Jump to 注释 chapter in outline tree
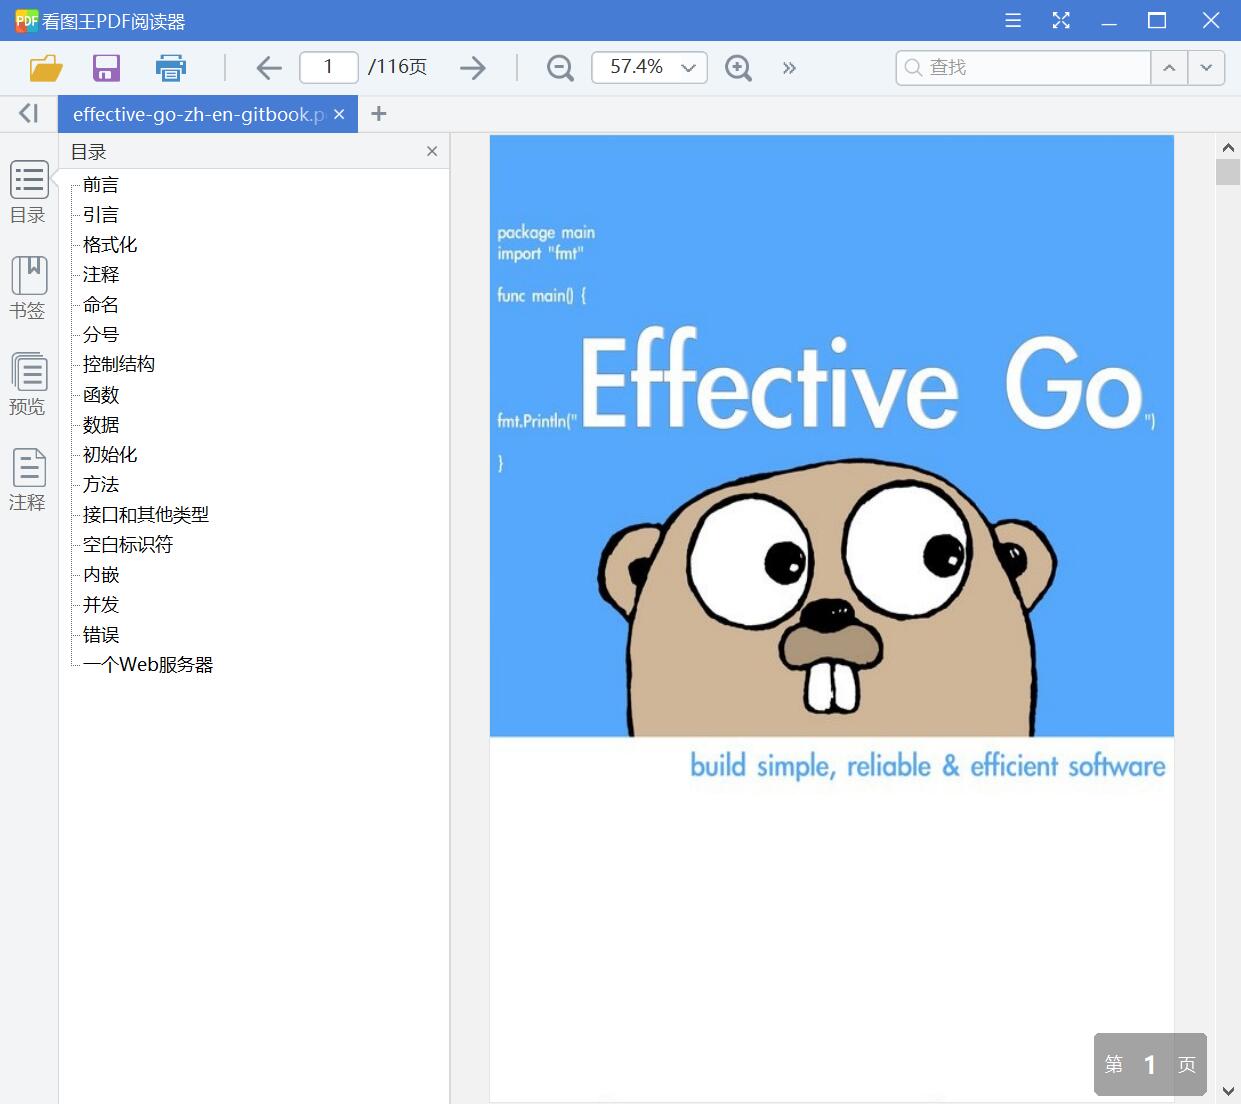 101,275
